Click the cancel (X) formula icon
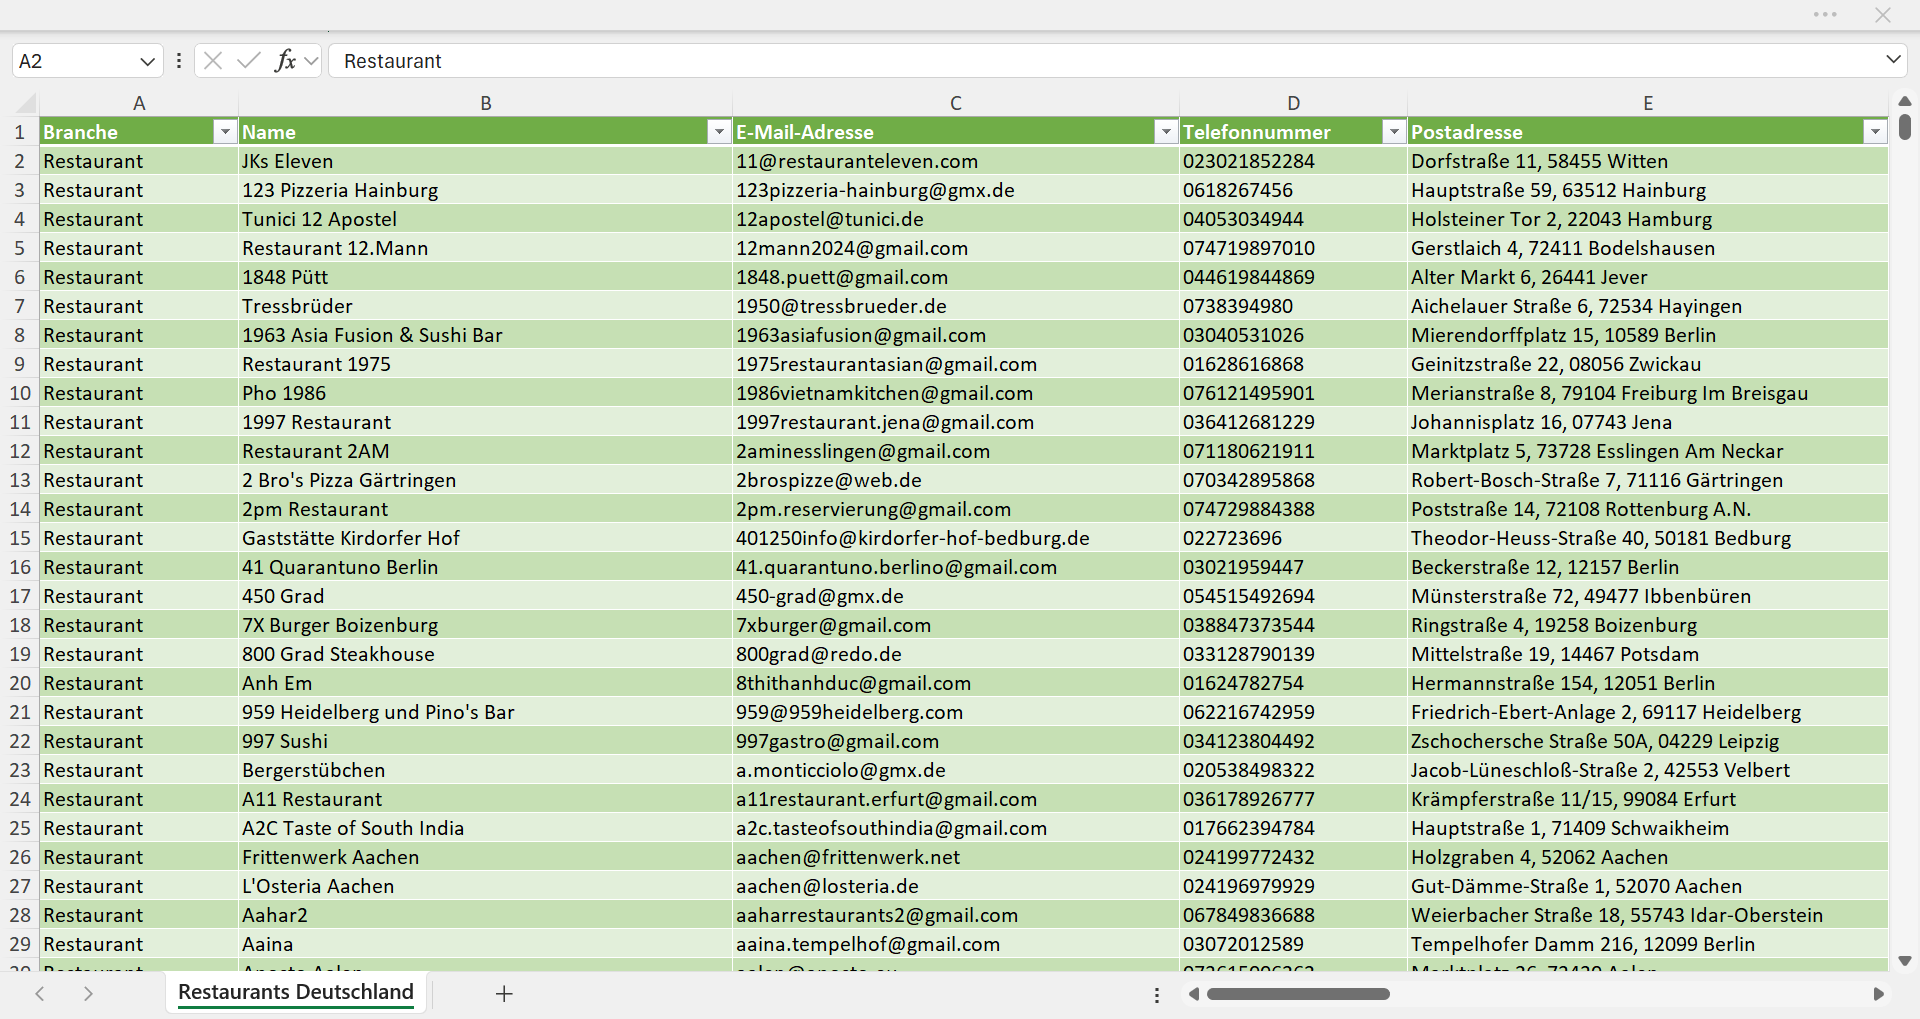 [213, 61]
